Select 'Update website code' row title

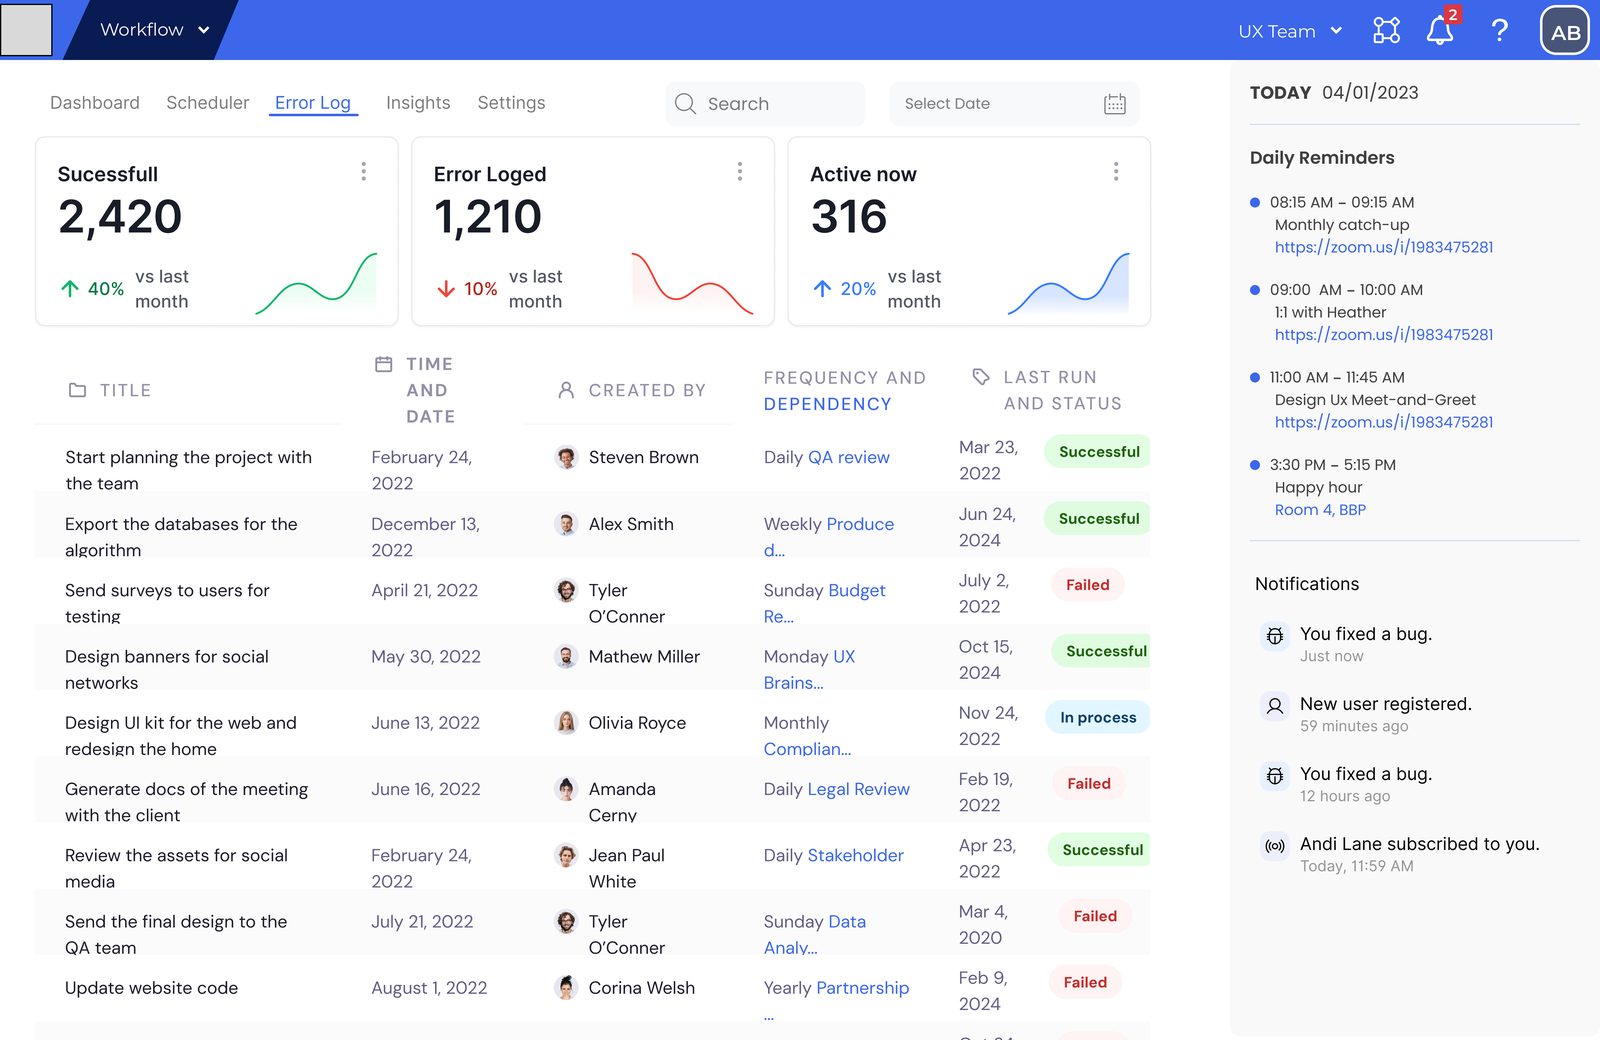(x=151, y=988)
